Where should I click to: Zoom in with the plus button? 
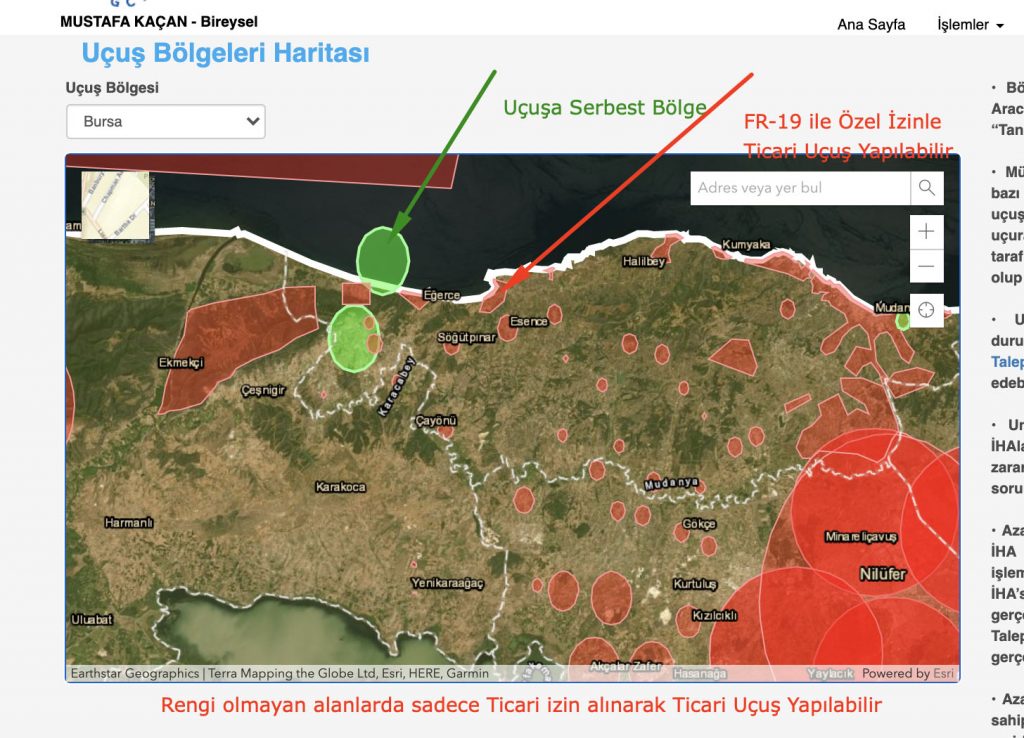(926, 232)
